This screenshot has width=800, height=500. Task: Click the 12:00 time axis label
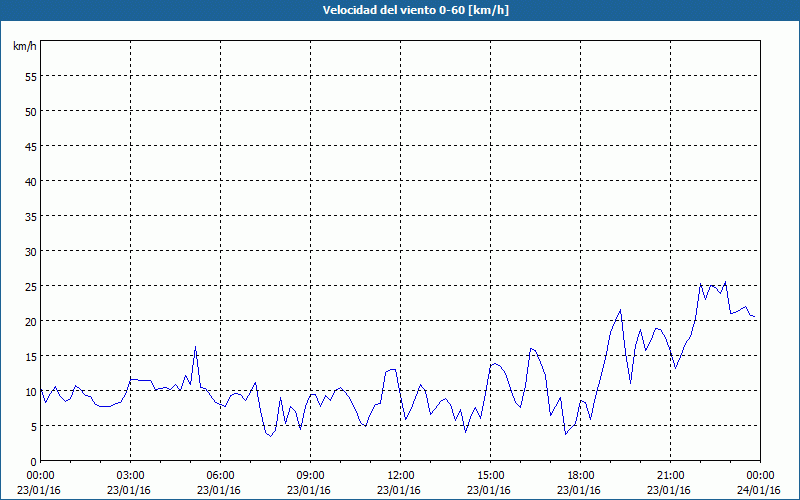click(401, 476)
